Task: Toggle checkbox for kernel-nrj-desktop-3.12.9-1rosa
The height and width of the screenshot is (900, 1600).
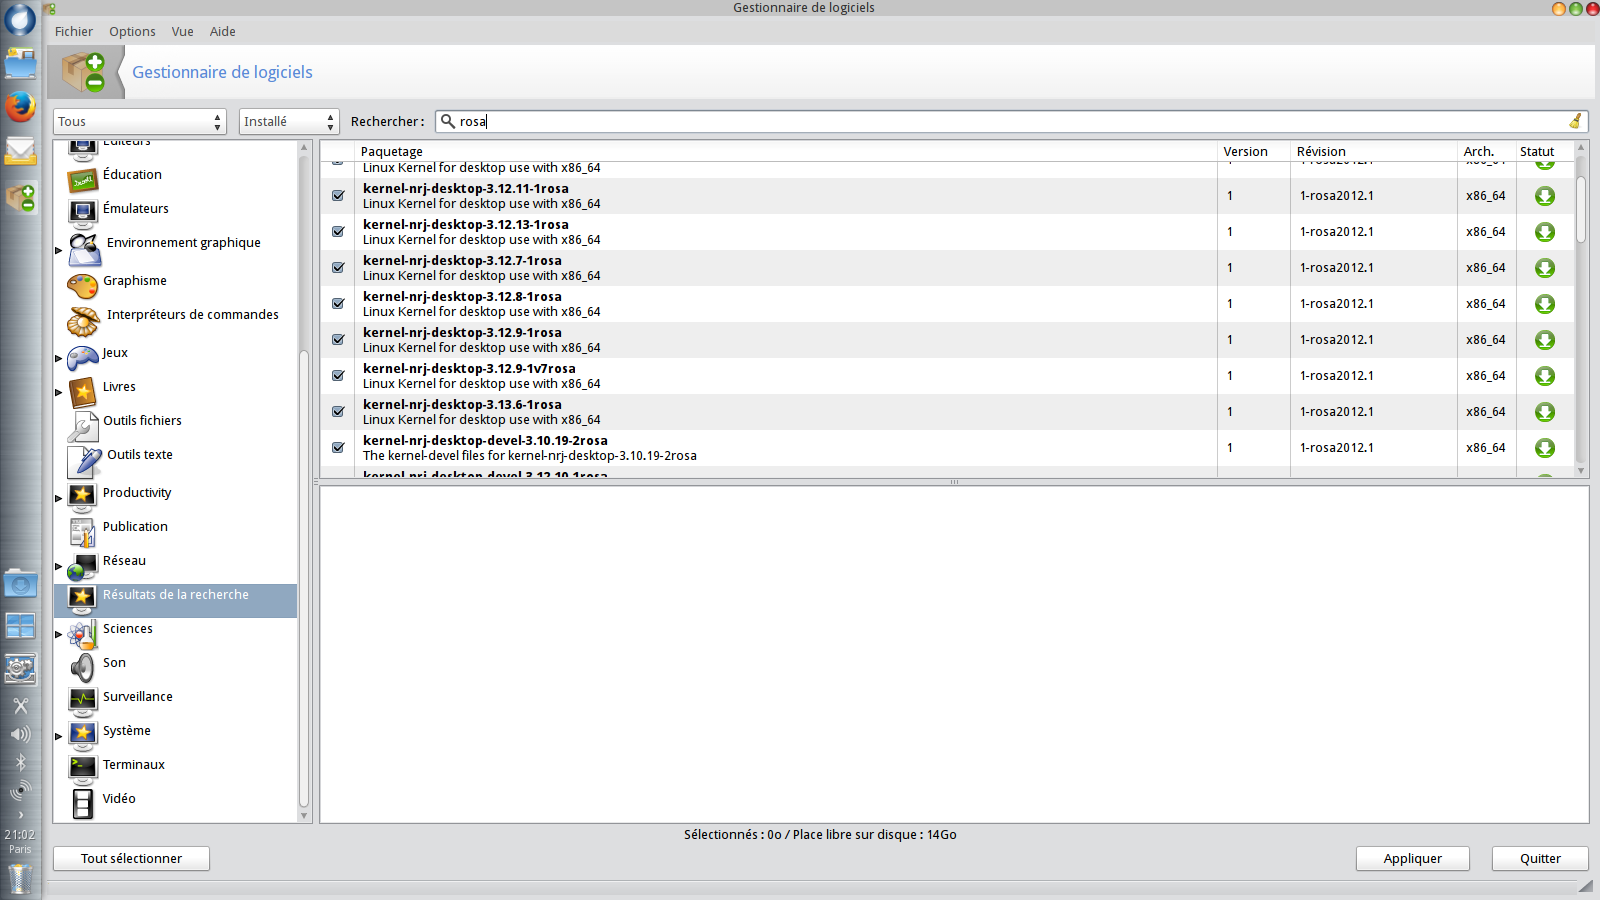Action: click(x=338, y=340)
